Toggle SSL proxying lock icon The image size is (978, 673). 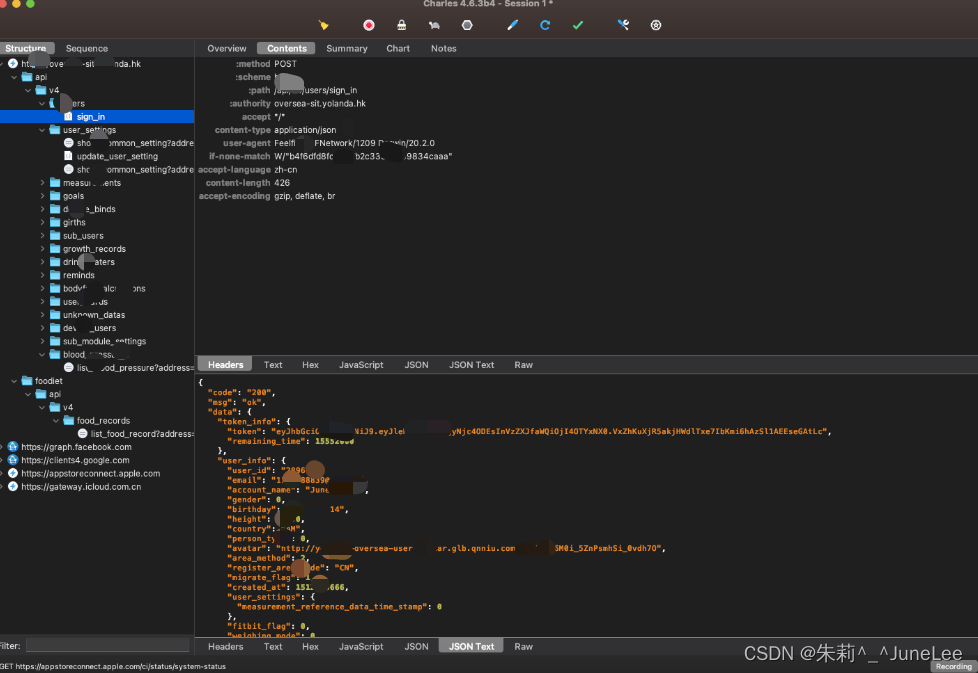coord(402,25)
